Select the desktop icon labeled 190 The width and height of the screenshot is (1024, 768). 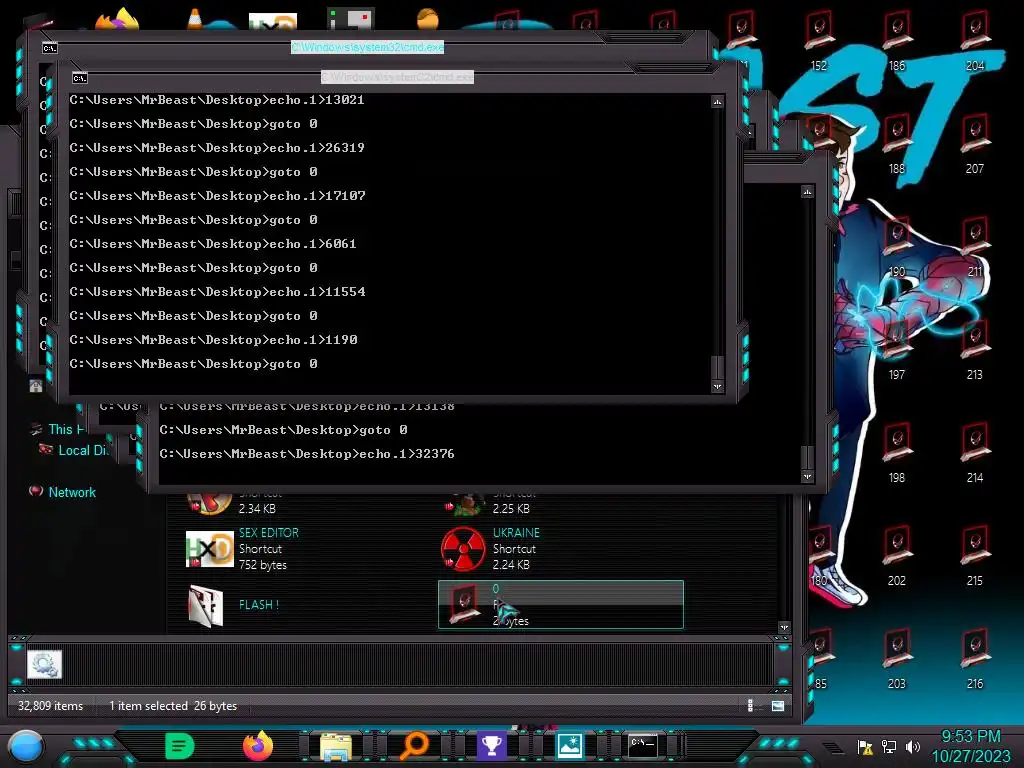[x=897, y=247]
